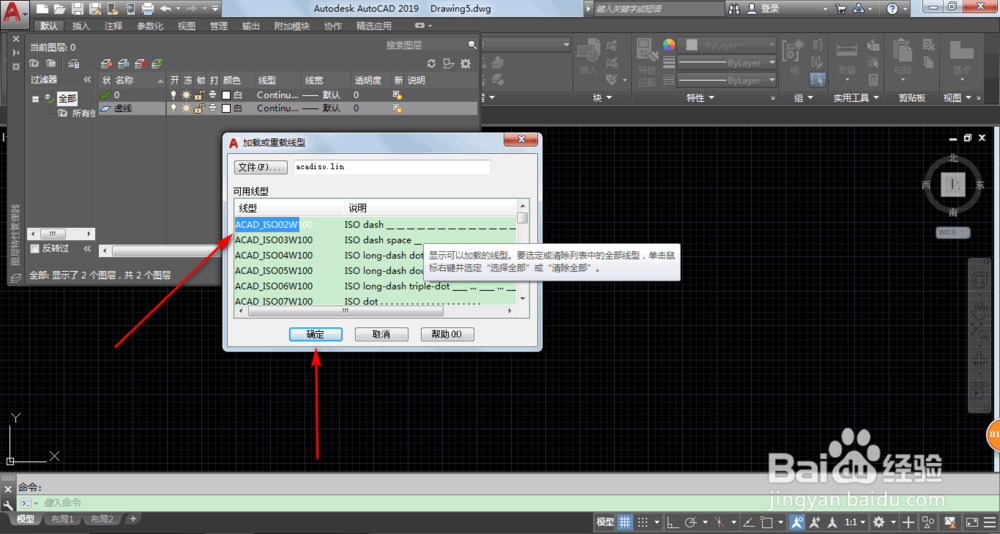The height and width of the screenshot is (534, 1000).
Task: Click the white color swatch for layer 虚线
Action: click(x=226, y=108)
